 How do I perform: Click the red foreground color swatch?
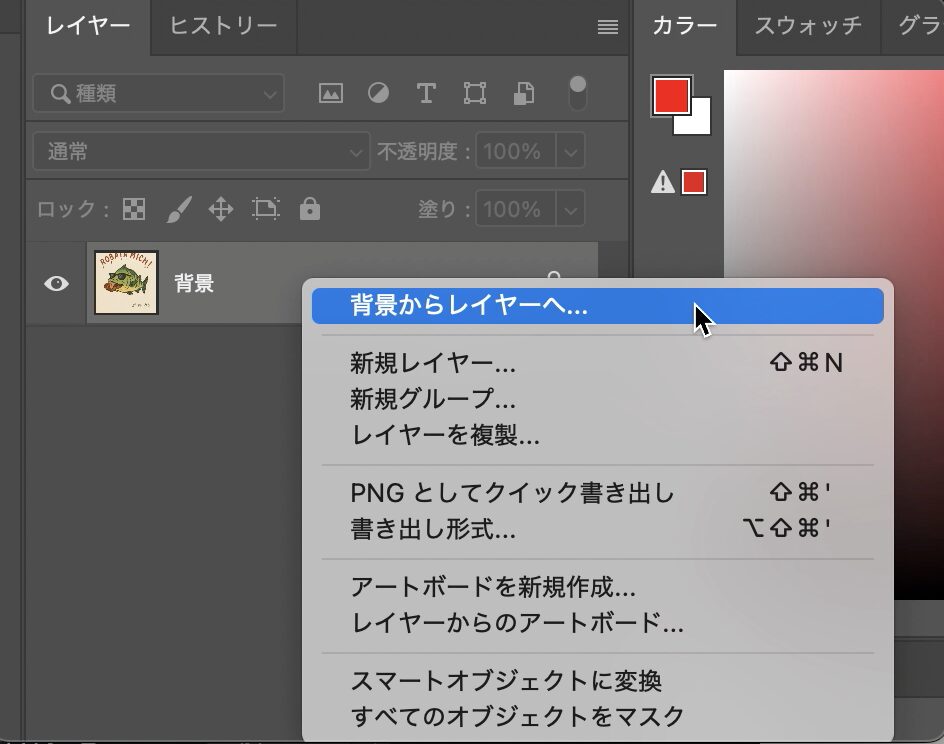(x=671, y=96)
